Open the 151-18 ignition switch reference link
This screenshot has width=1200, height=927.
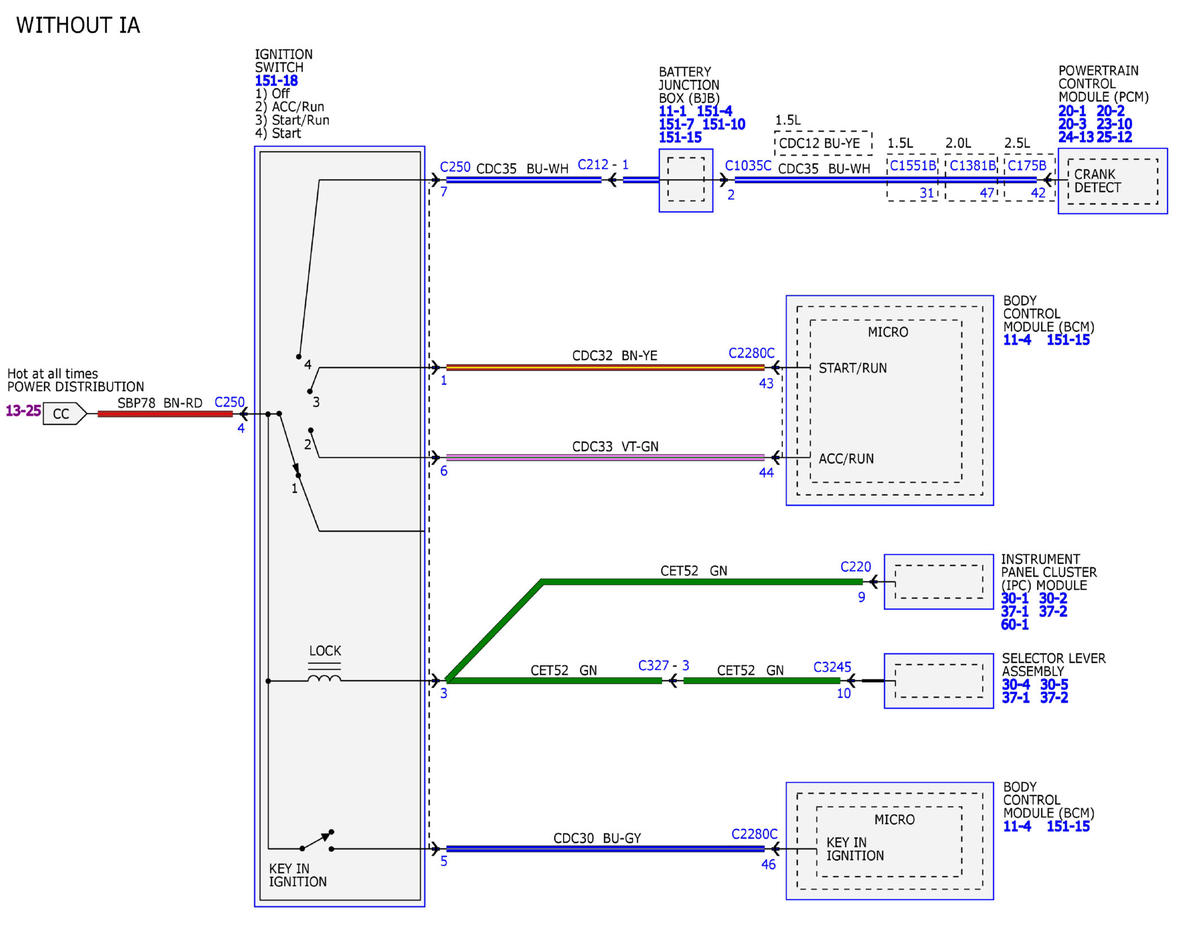277,81
